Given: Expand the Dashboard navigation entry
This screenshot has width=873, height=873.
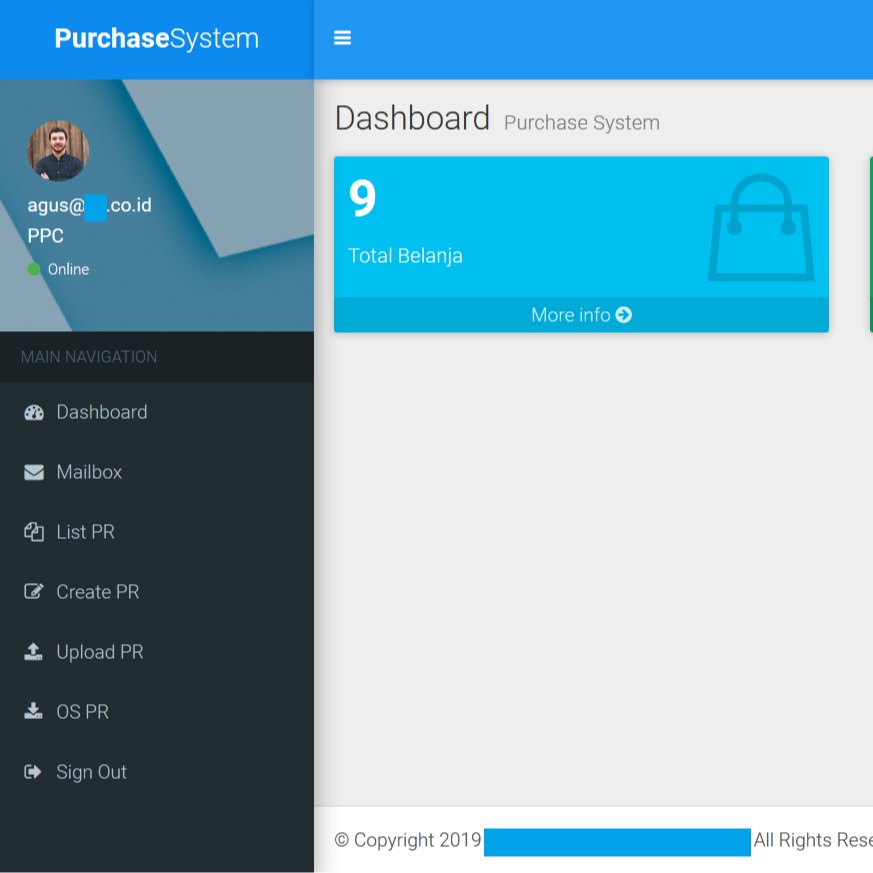Looking at the screenshot, I should [x=101, y=412].
